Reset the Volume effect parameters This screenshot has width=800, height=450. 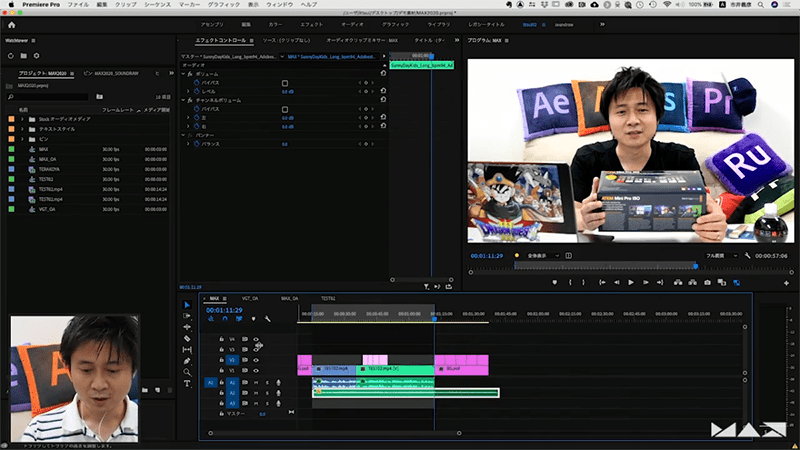click(383, 73)
